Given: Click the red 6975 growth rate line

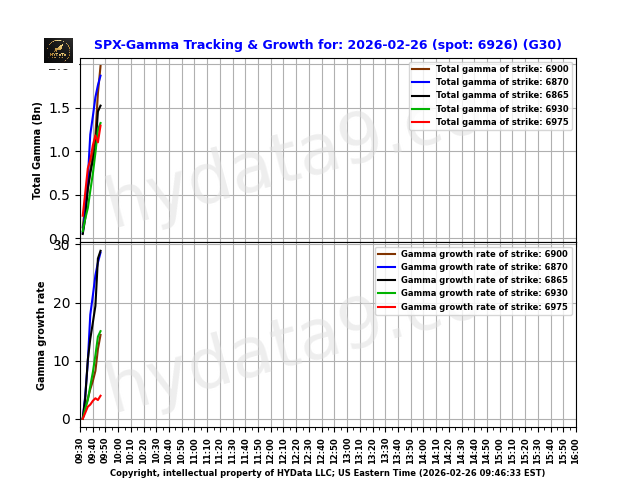Looking at the screenshot, I should click(x=93, y=400).
